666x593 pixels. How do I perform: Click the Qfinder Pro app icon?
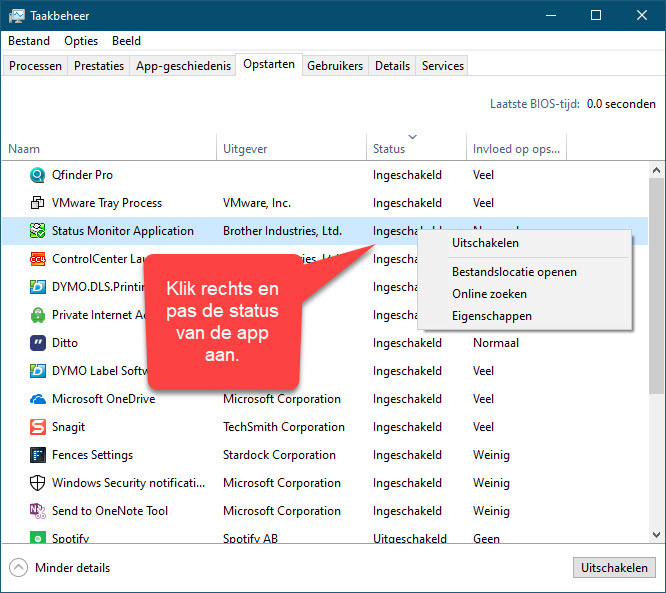(x=37, y=175)
